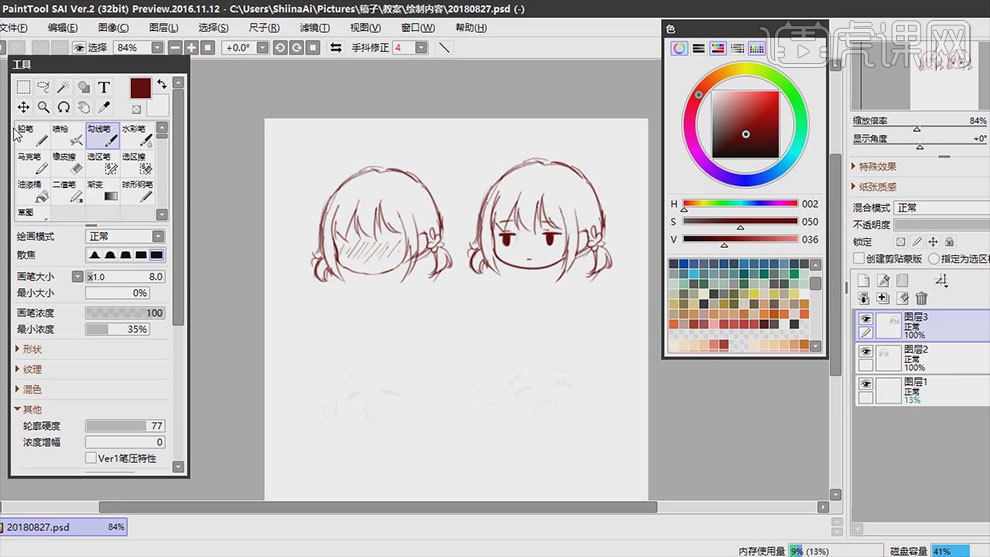This screenshot has height=557, width=990.
Task: Flip the canvas view horizontally
Action: 336,47
